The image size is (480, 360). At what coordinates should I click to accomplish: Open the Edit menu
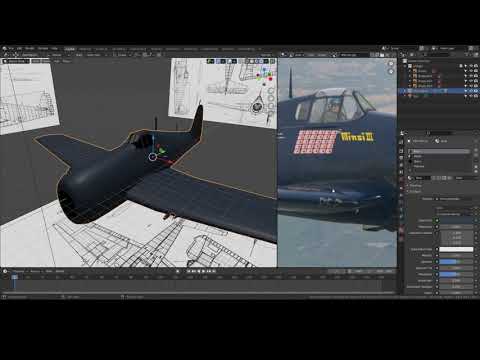tap(19, 48)
